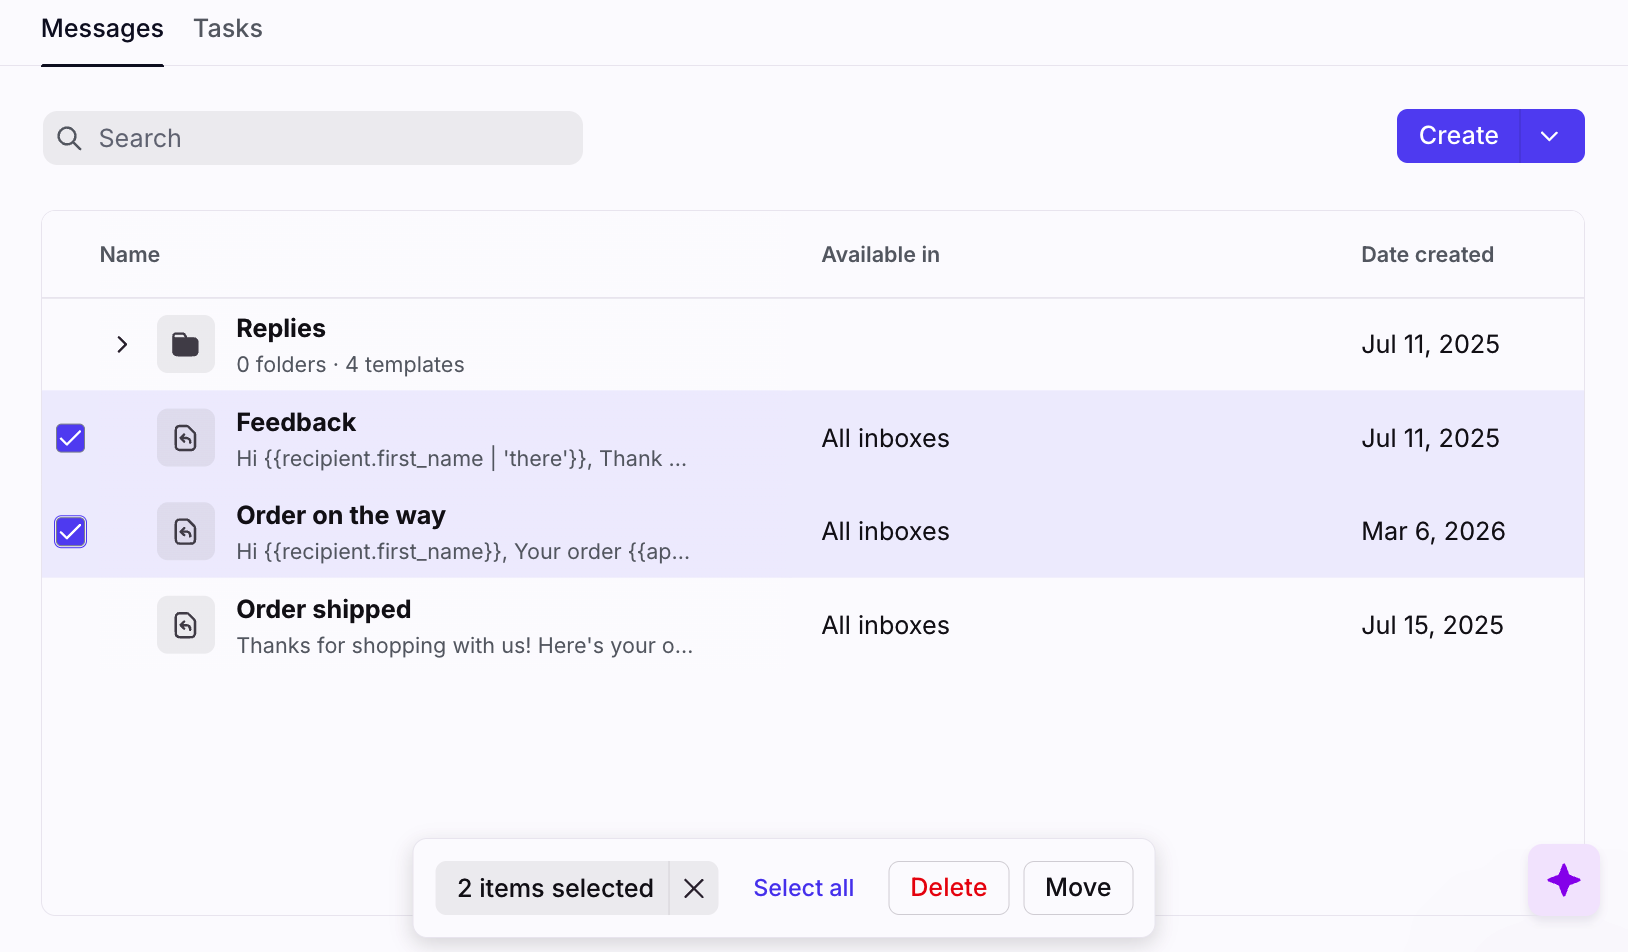Open the Create dropdown arrow
The image size is (1628, 952).
1550,136
